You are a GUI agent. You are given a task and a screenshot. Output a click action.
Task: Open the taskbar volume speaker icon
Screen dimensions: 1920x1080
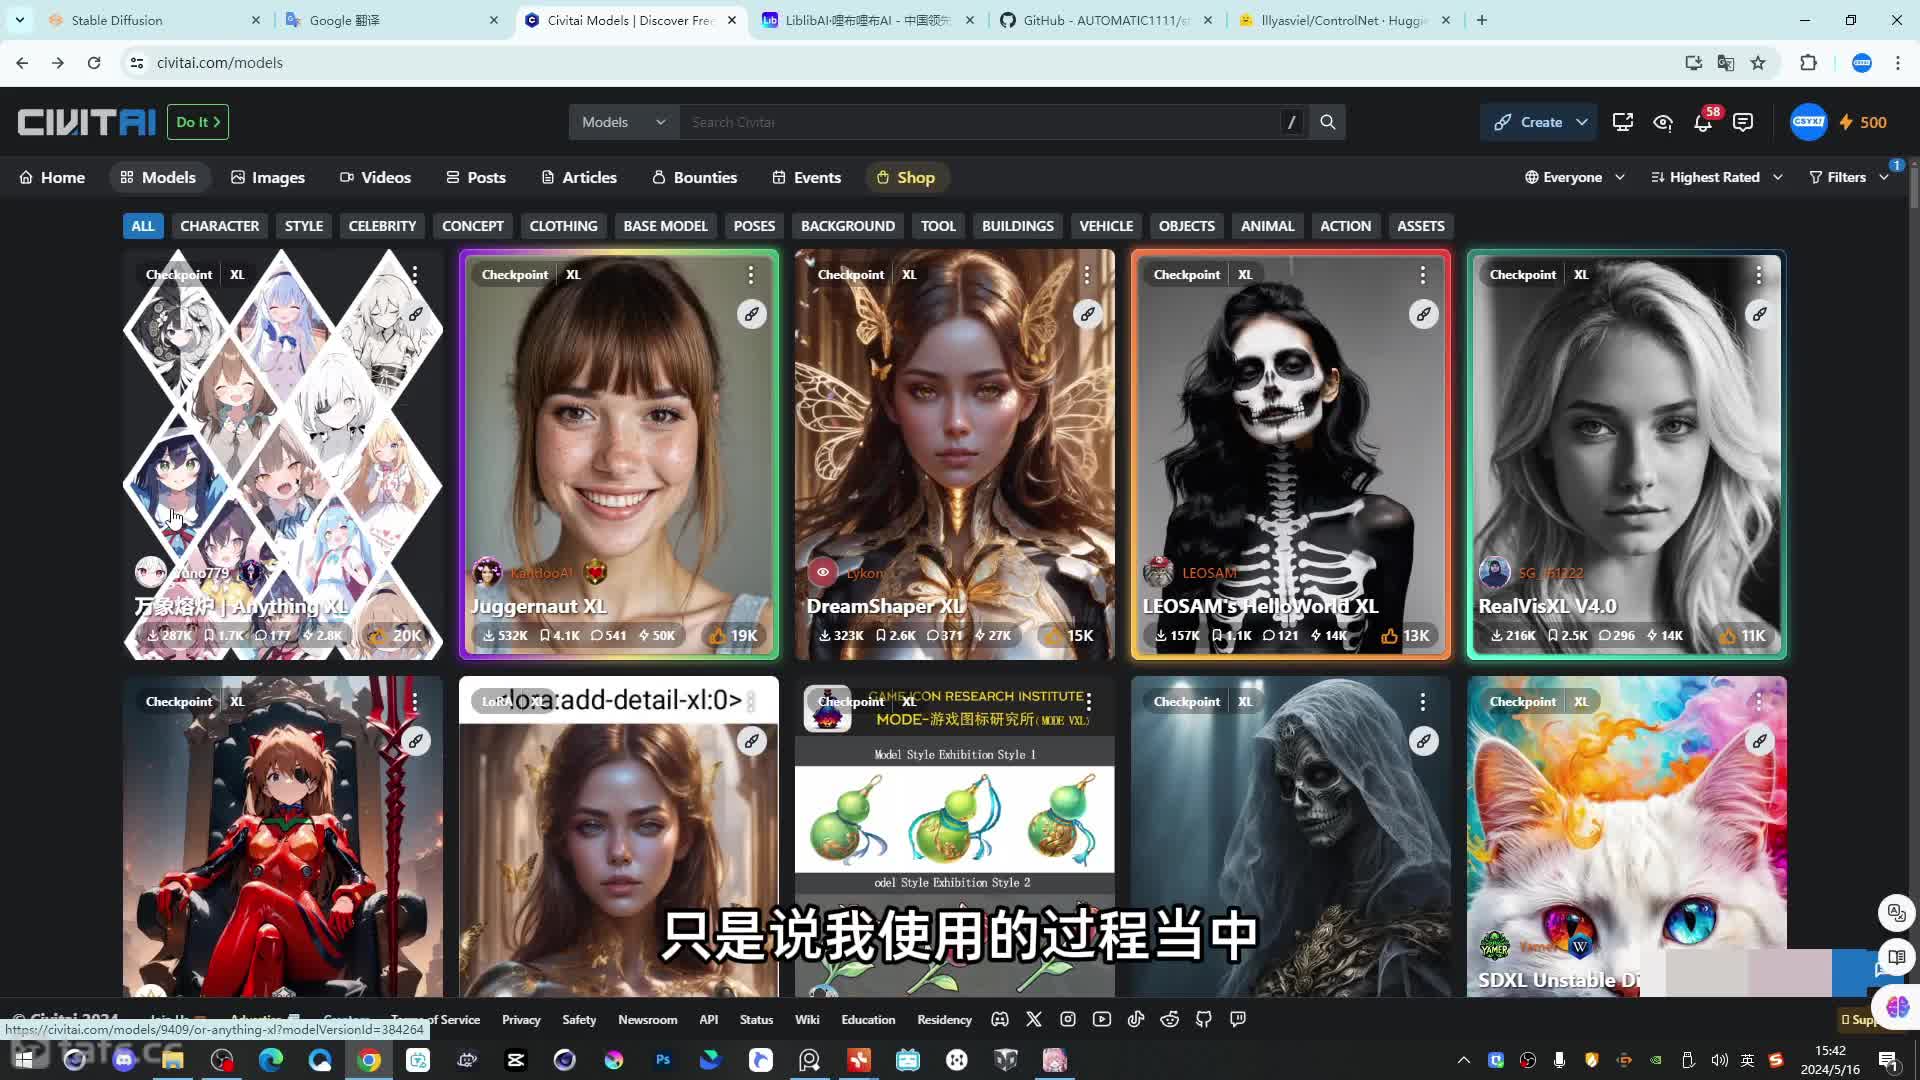[1719, 1060]
